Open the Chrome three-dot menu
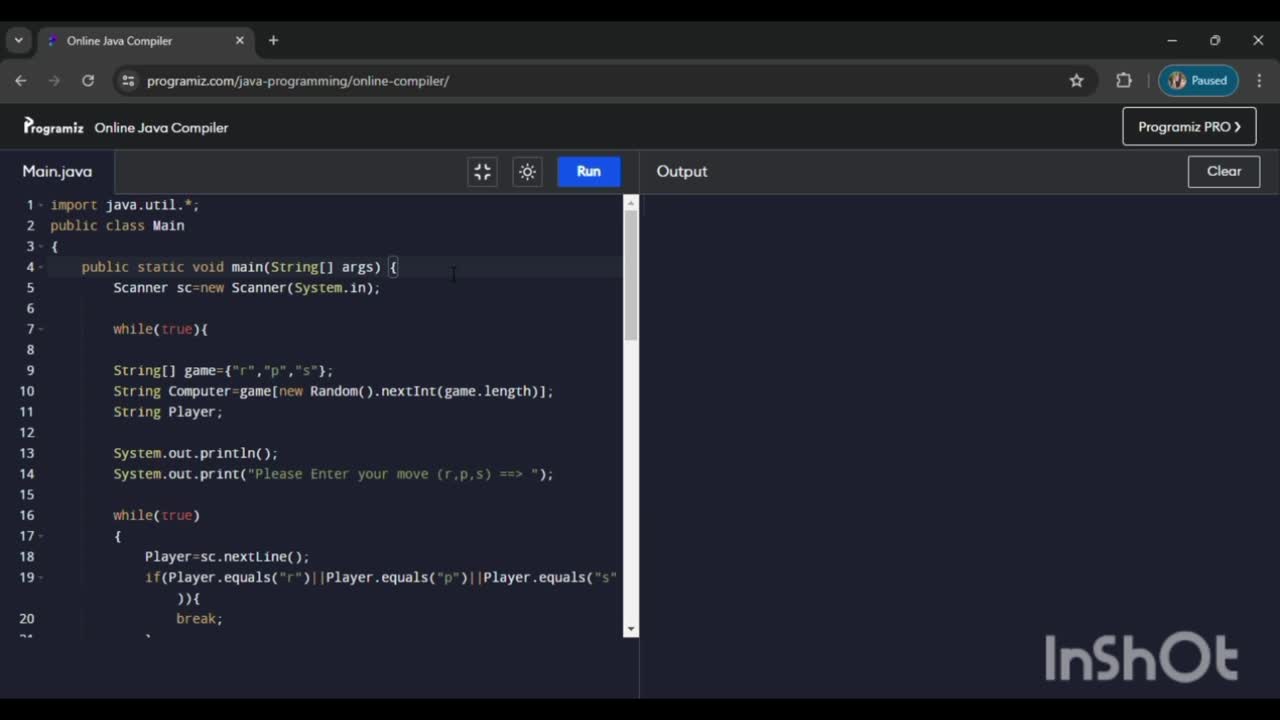Viewport: 1280px width, 720px height. coord(1259,81)
